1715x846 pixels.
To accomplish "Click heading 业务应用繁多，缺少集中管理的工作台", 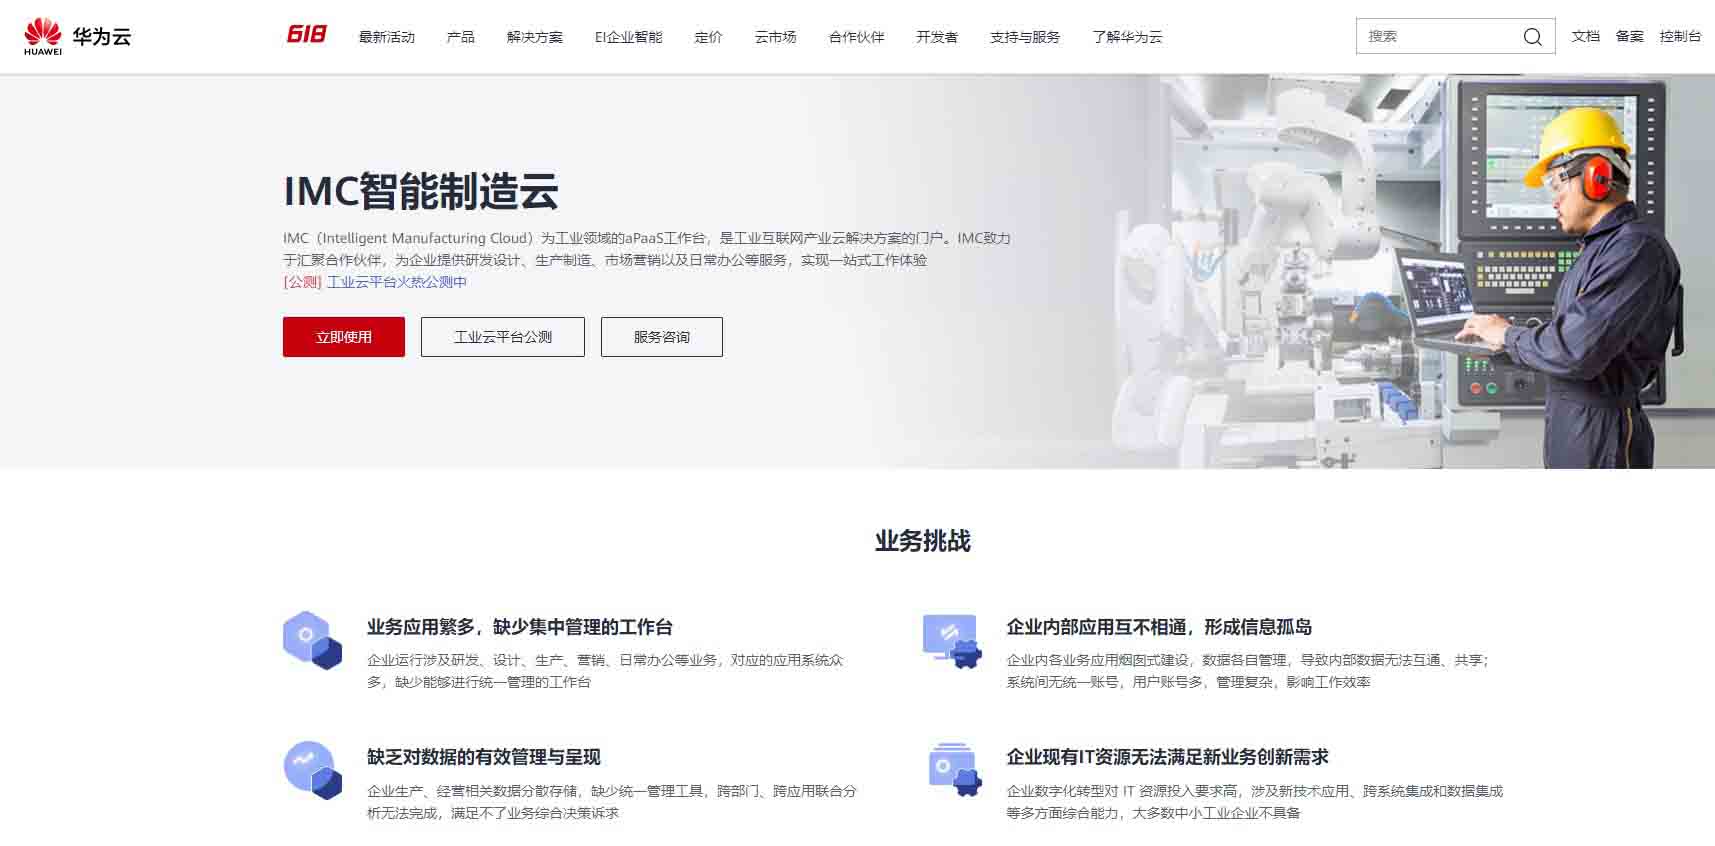I will [520, 627].
